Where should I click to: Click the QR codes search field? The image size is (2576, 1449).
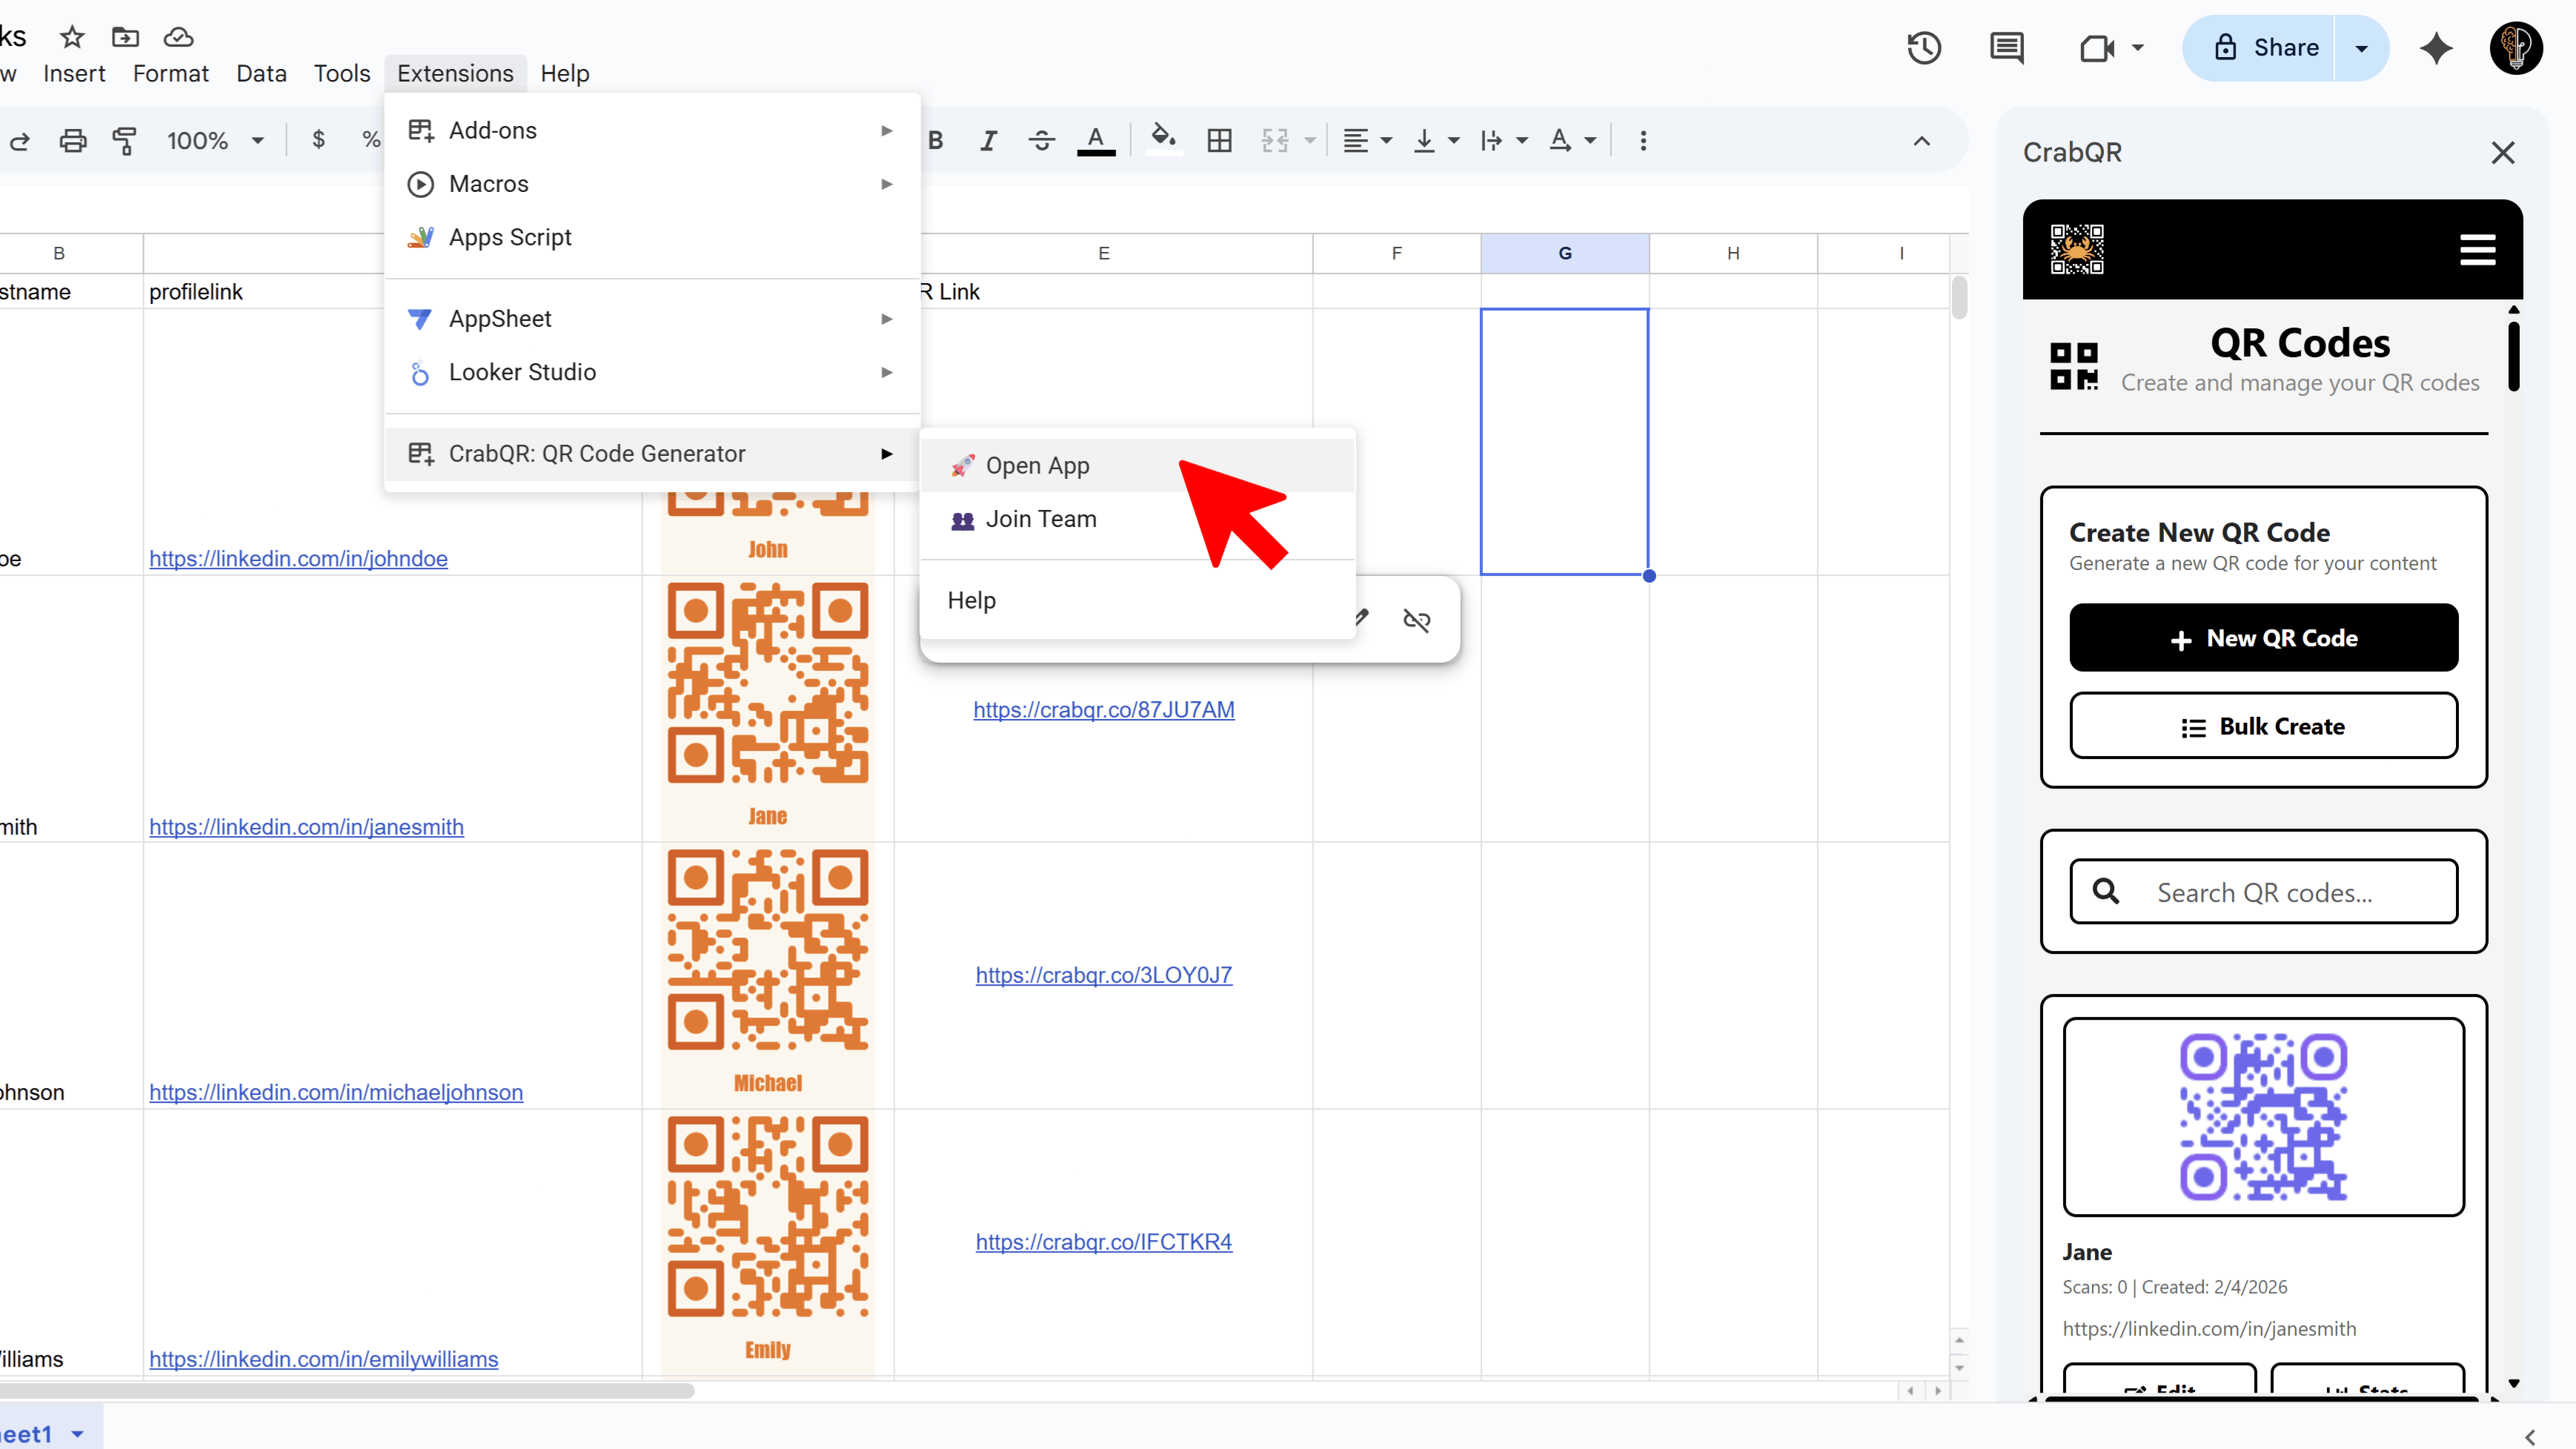(2263, 891)
